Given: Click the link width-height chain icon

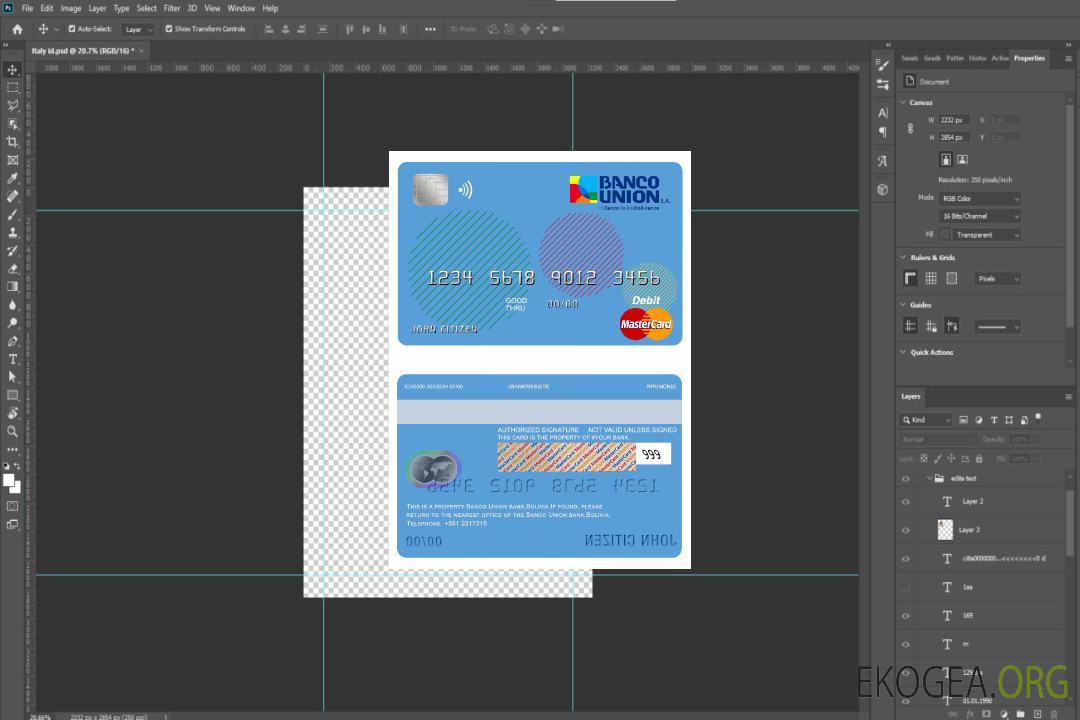Looking at the screenshot, I should [910, 129].
